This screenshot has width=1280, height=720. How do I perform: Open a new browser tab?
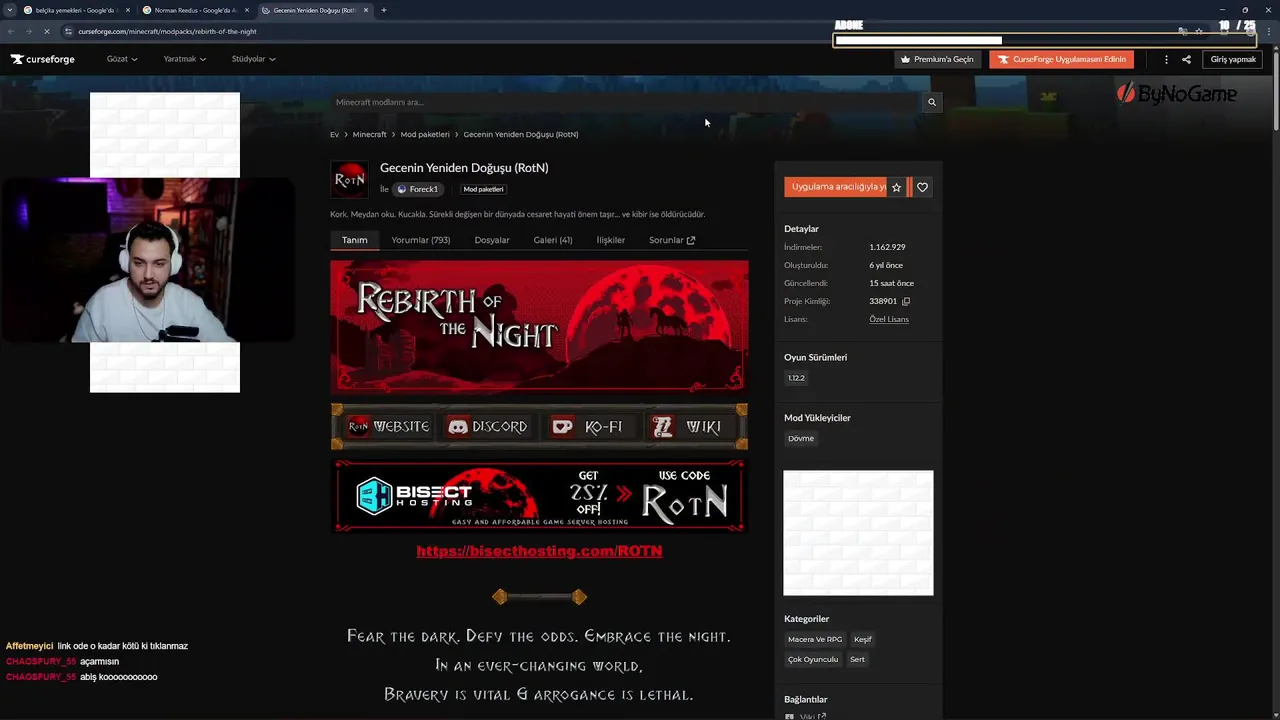point(384,10)
